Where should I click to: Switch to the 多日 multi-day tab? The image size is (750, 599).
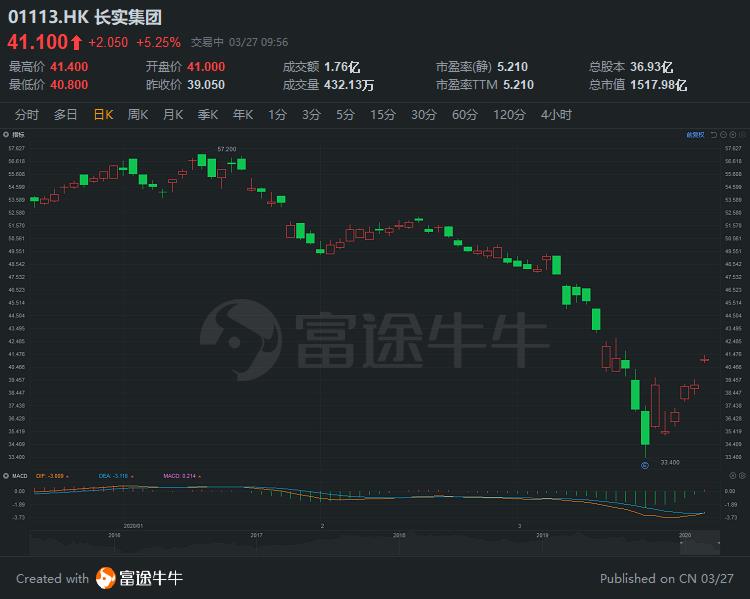pyautogui.click(x=66, y=115)
